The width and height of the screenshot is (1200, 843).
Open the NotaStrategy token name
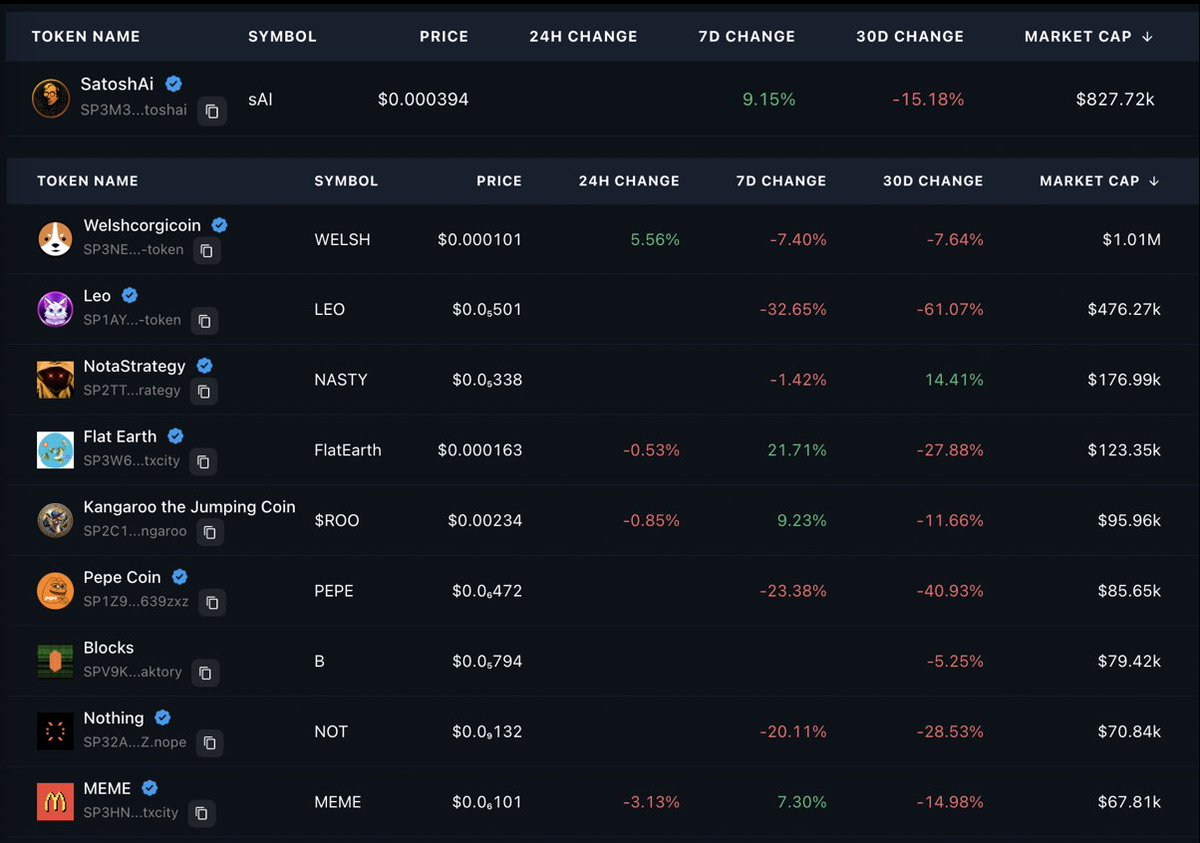pos(134,366)
